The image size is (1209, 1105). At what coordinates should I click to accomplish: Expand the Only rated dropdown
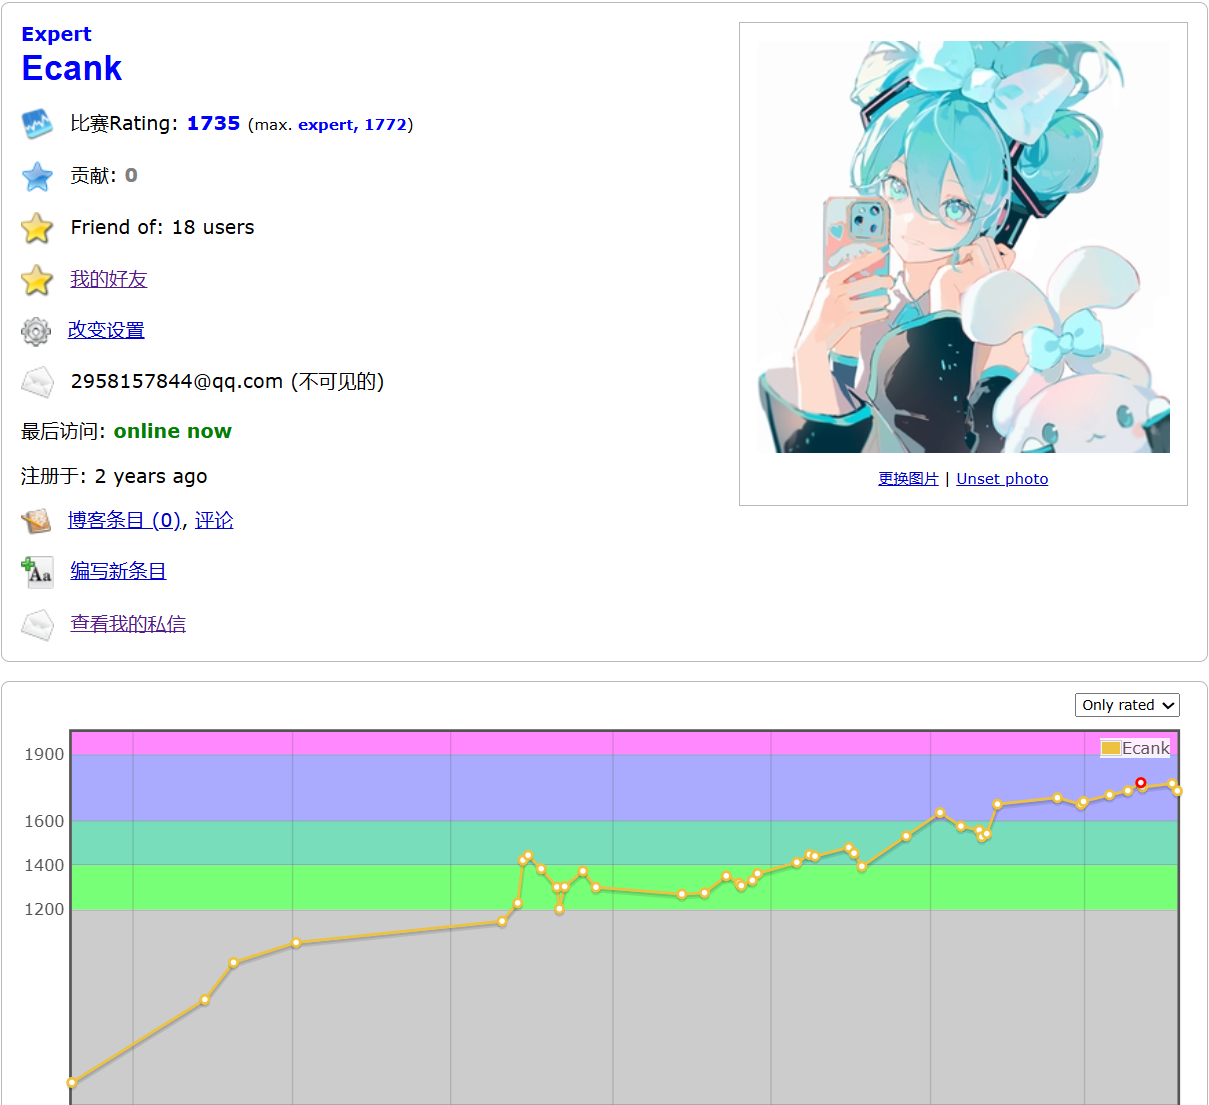click(x=1127, y=705)
